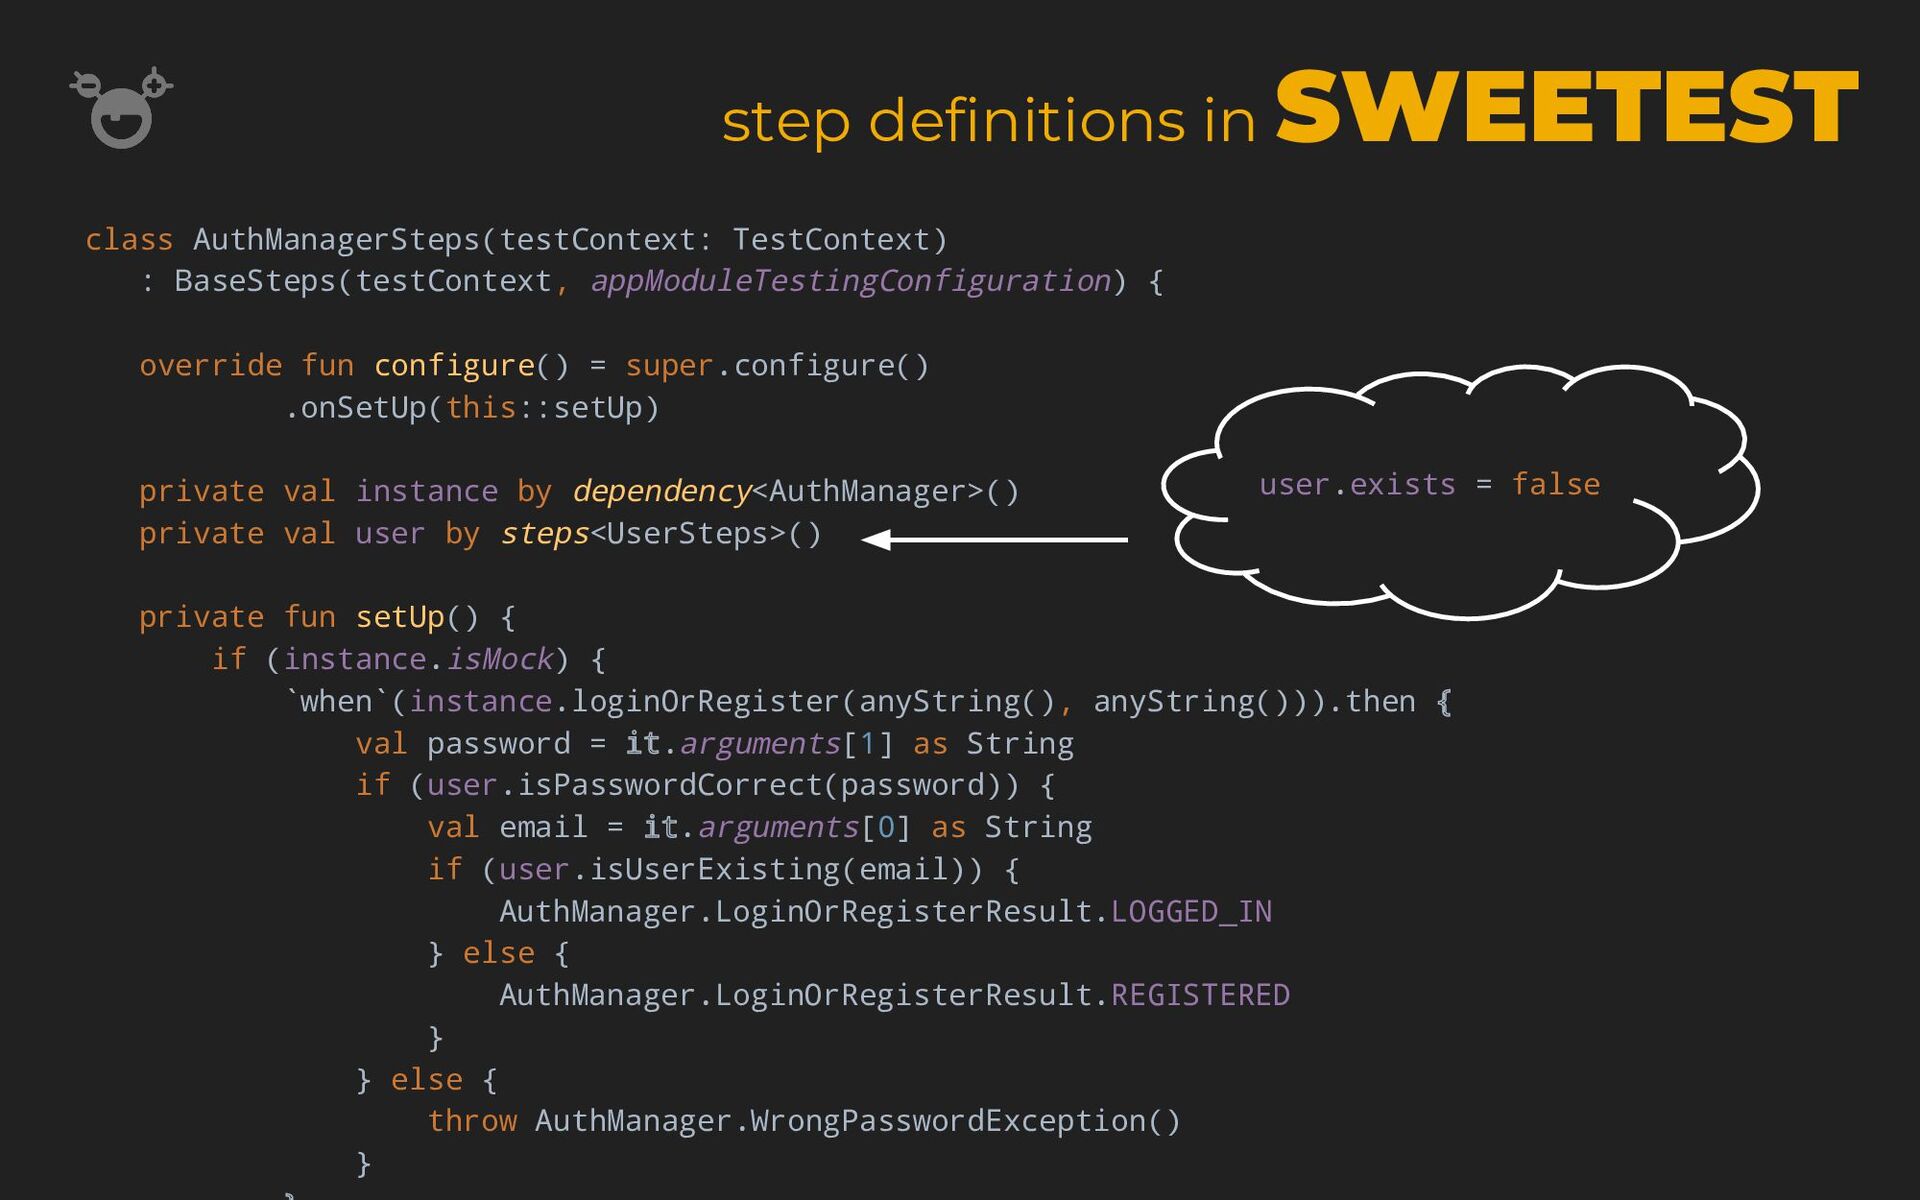Click the 'step definitions in' heading text
The height and width of the screenshot is (1200, 1920).
coord(988,122)
